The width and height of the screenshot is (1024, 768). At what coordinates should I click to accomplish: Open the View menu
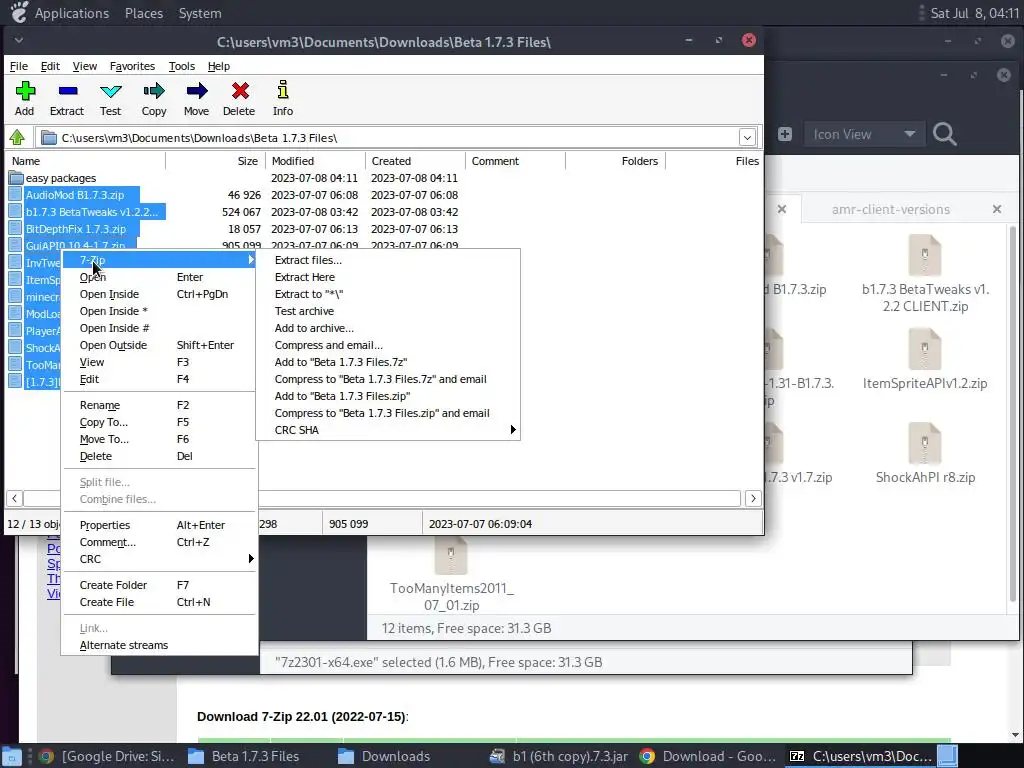tap(84, 66)
